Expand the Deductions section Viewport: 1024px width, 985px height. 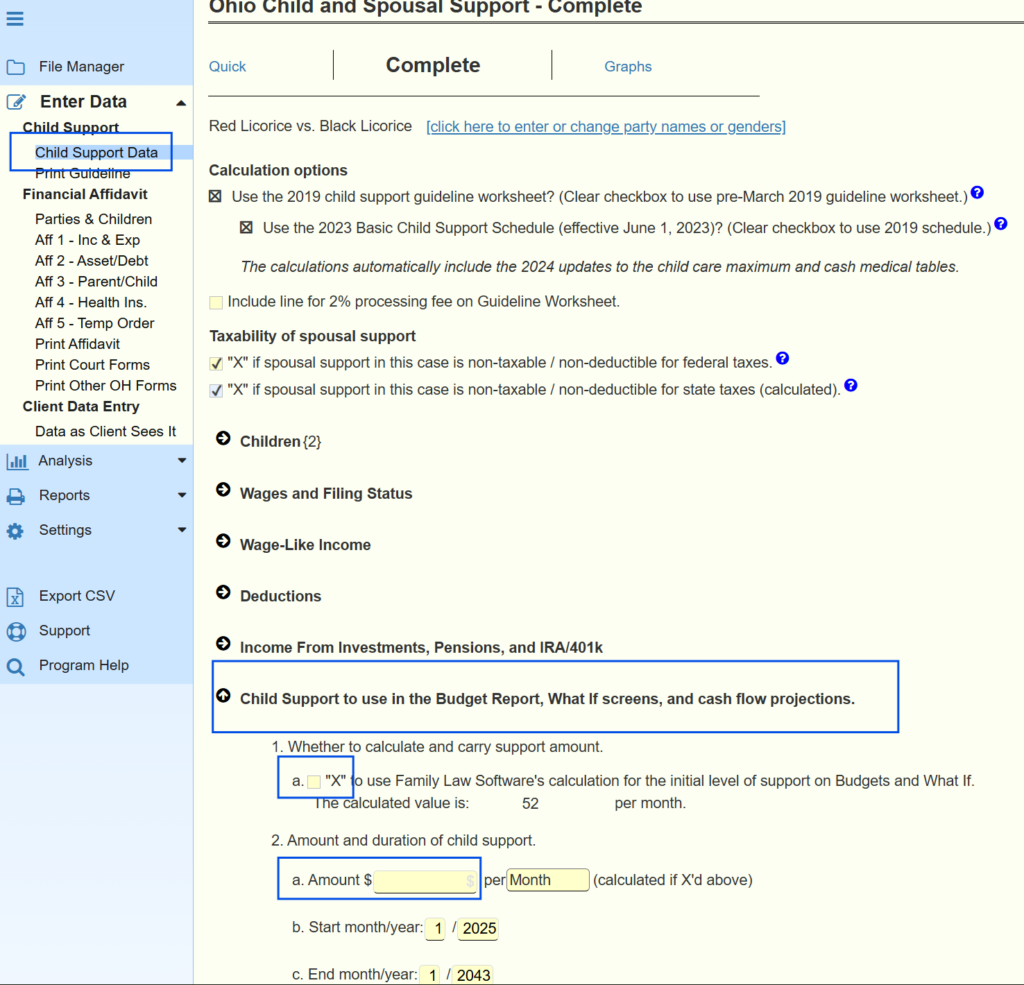(x=223, y=592)
